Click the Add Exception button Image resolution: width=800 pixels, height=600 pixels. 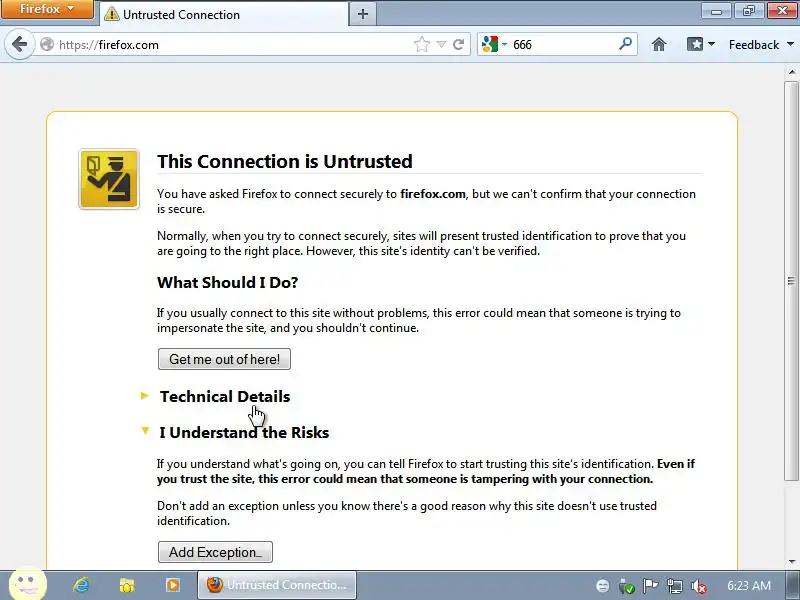point(215,552)
